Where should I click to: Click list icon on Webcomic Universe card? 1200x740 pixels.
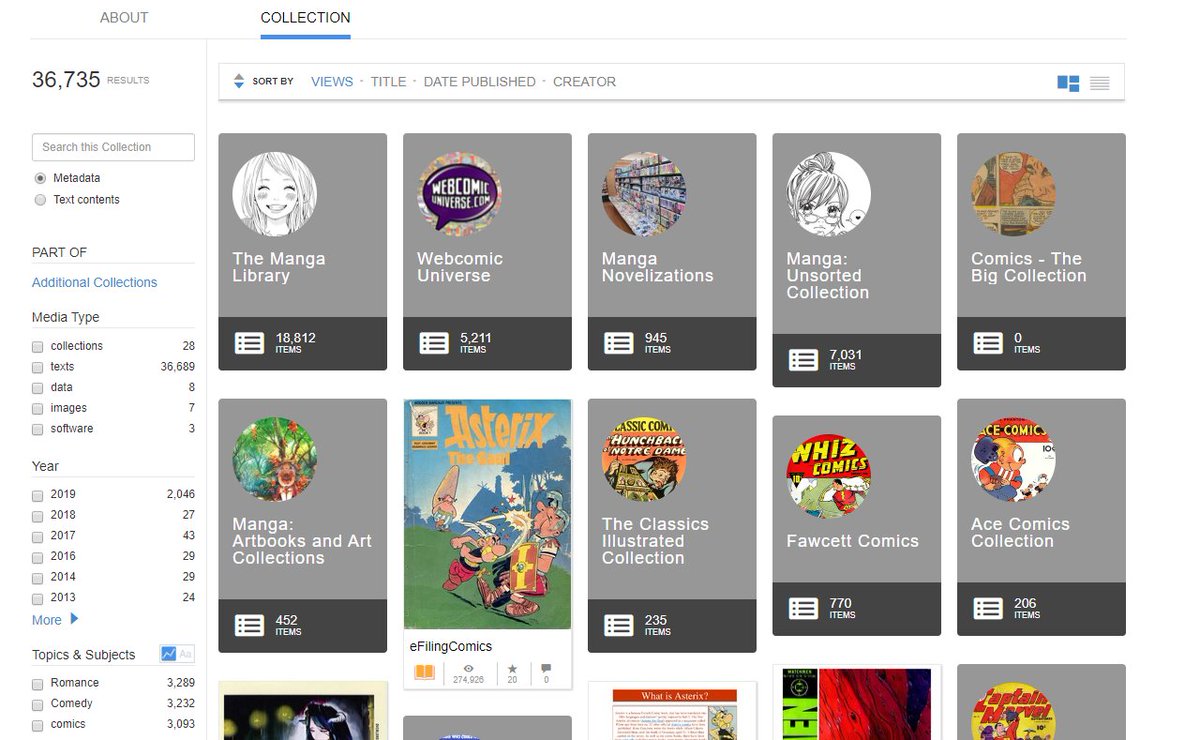click(x=434, y=343)
